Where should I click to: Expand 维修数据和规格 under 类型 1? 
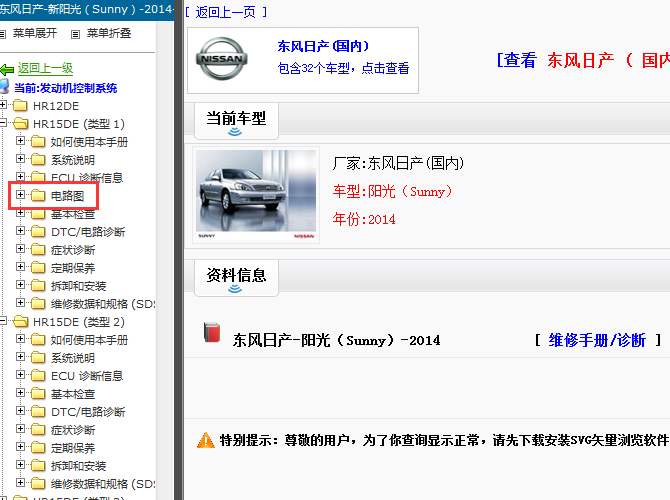point(20,303)
